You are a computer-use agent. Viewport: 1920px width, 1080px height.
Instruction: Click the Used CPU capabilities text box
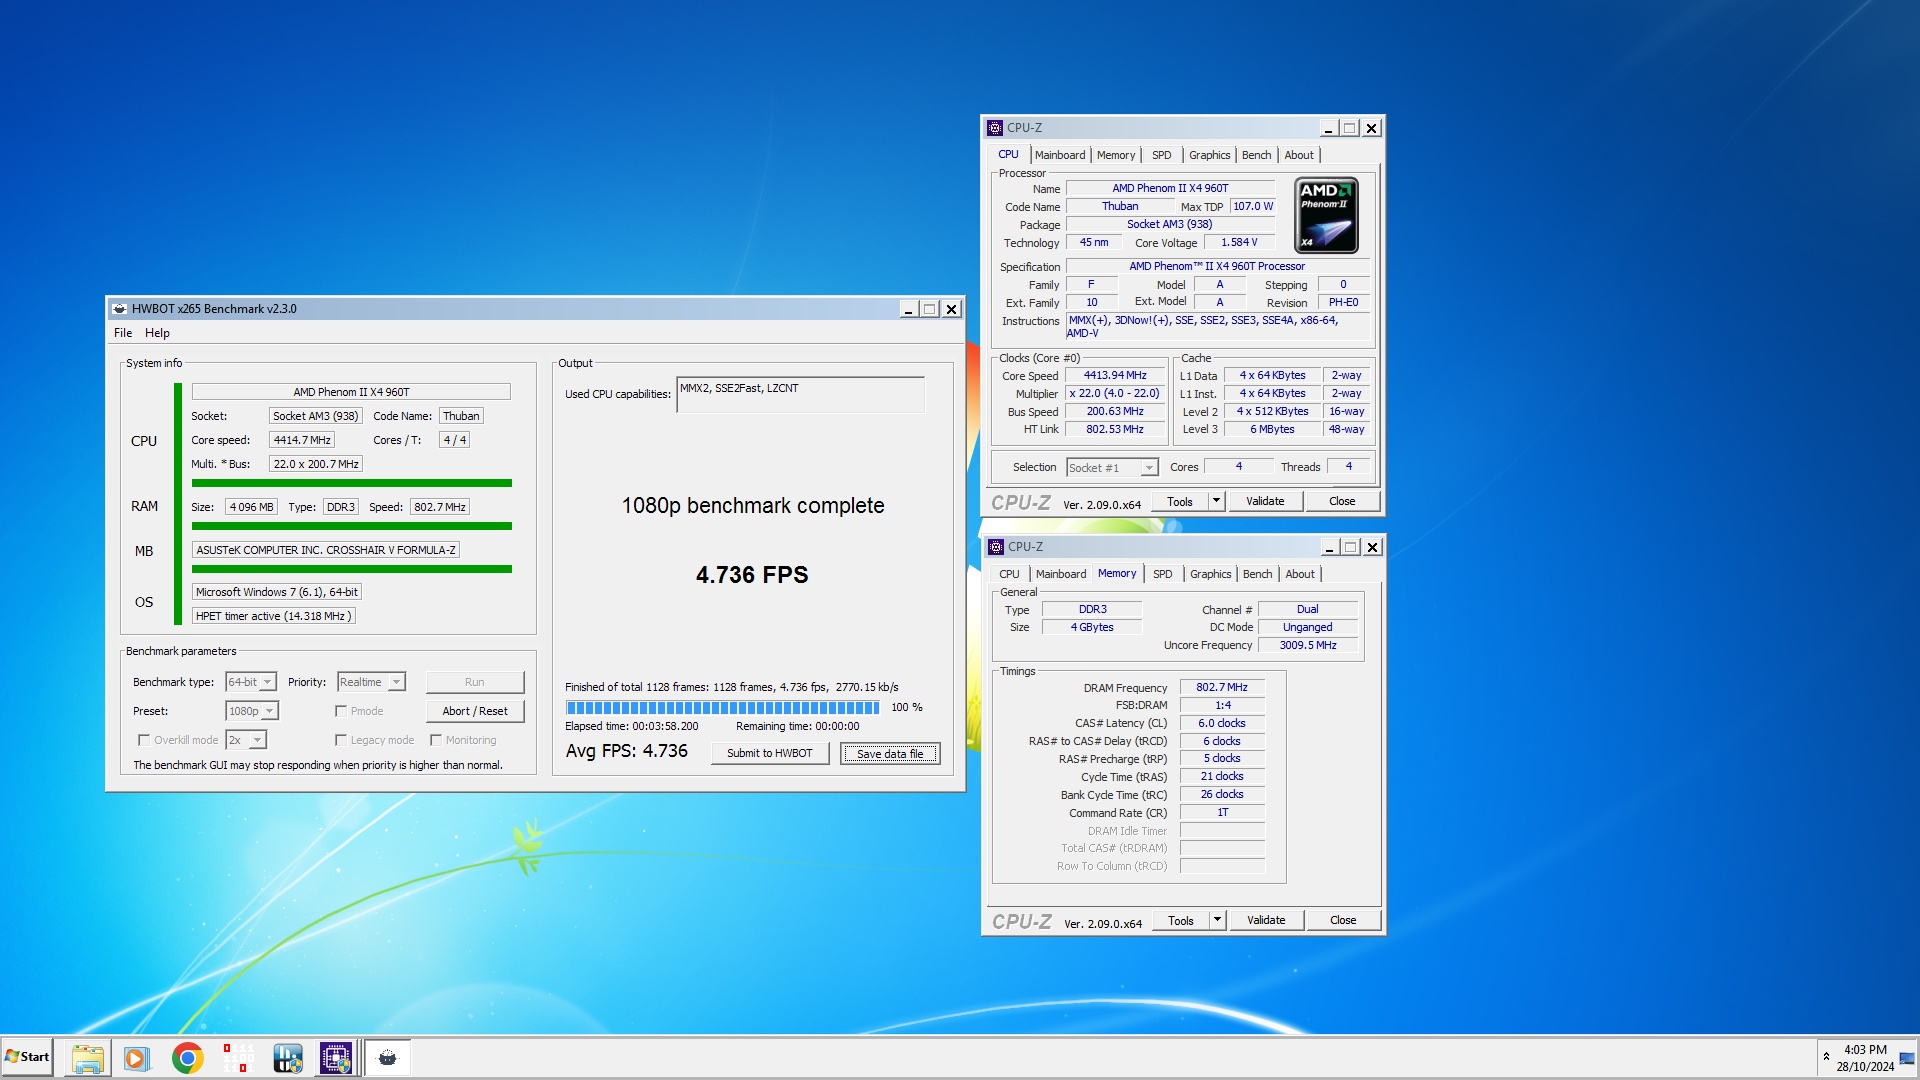(801, 395)
